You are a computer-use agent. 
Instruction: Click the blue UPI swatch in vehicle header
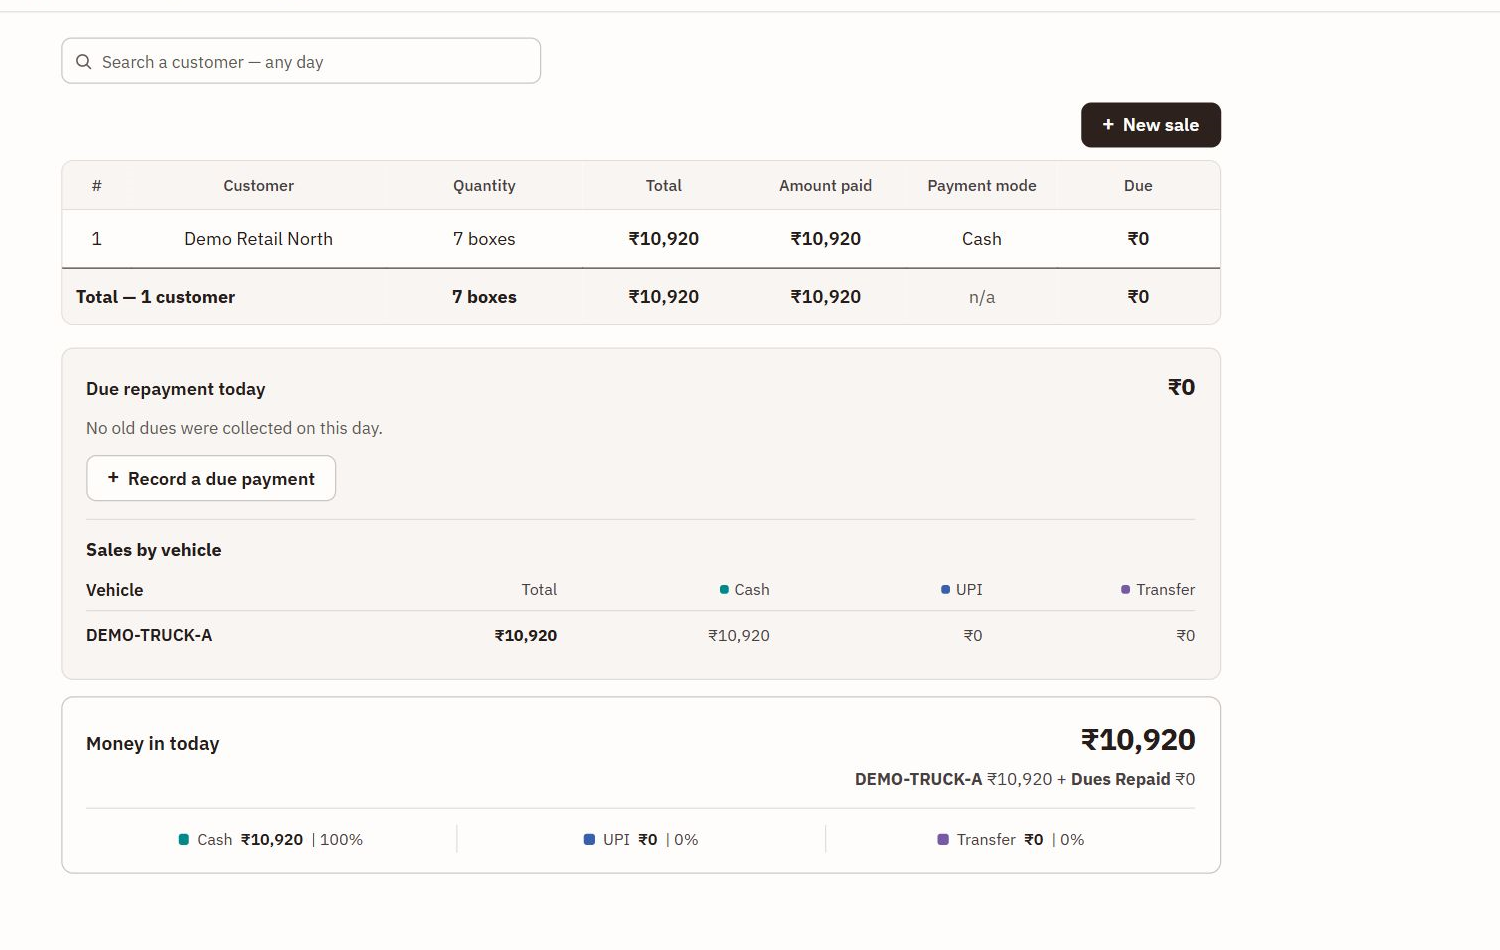coord(945,590)
